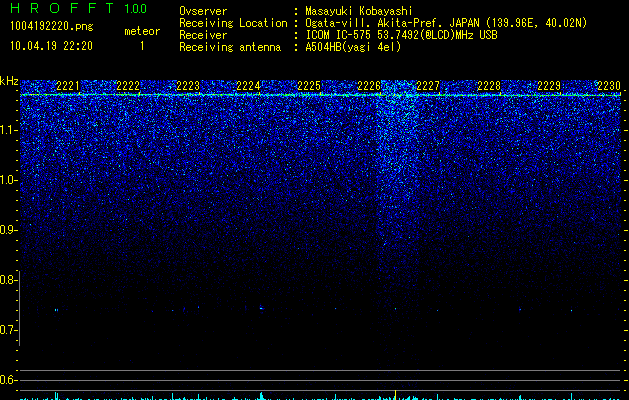Screen dimensions: 629x400
Task: Click the 0.7 kHz axis label
Action: pos(8,330)
